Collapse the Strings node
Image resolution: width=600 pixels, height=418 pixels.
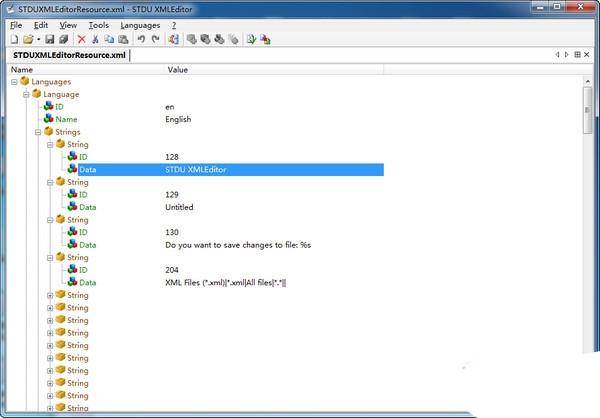[38, 132]
